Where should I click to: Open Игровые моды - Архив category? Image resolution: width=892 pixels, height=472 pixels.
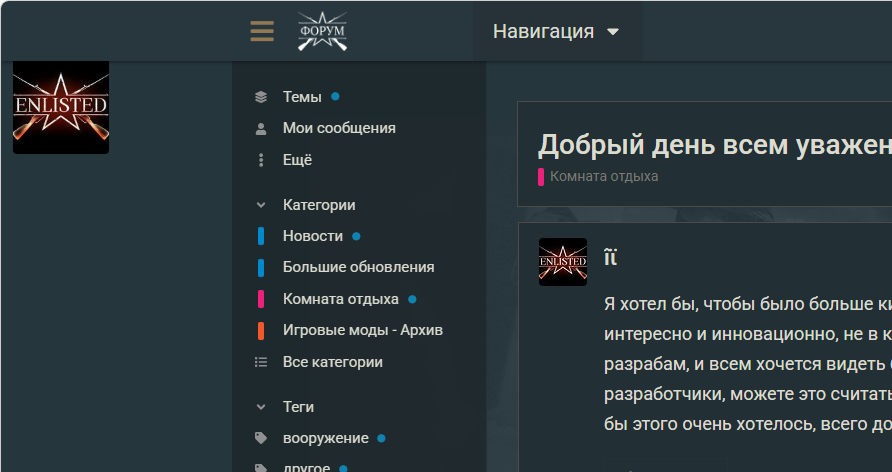click(362, 330)
